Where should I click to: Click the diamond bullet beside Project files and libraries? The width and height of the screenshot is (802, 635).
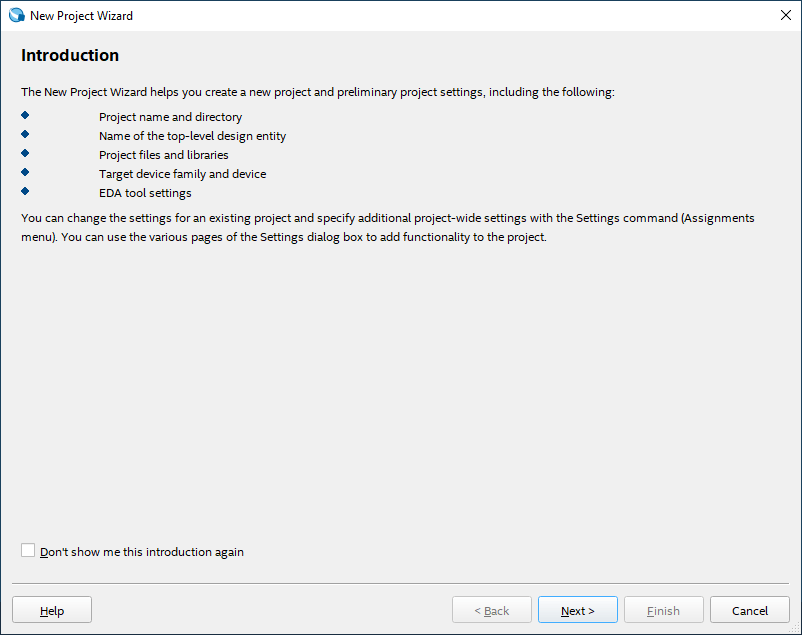click(x=25, y=154)
